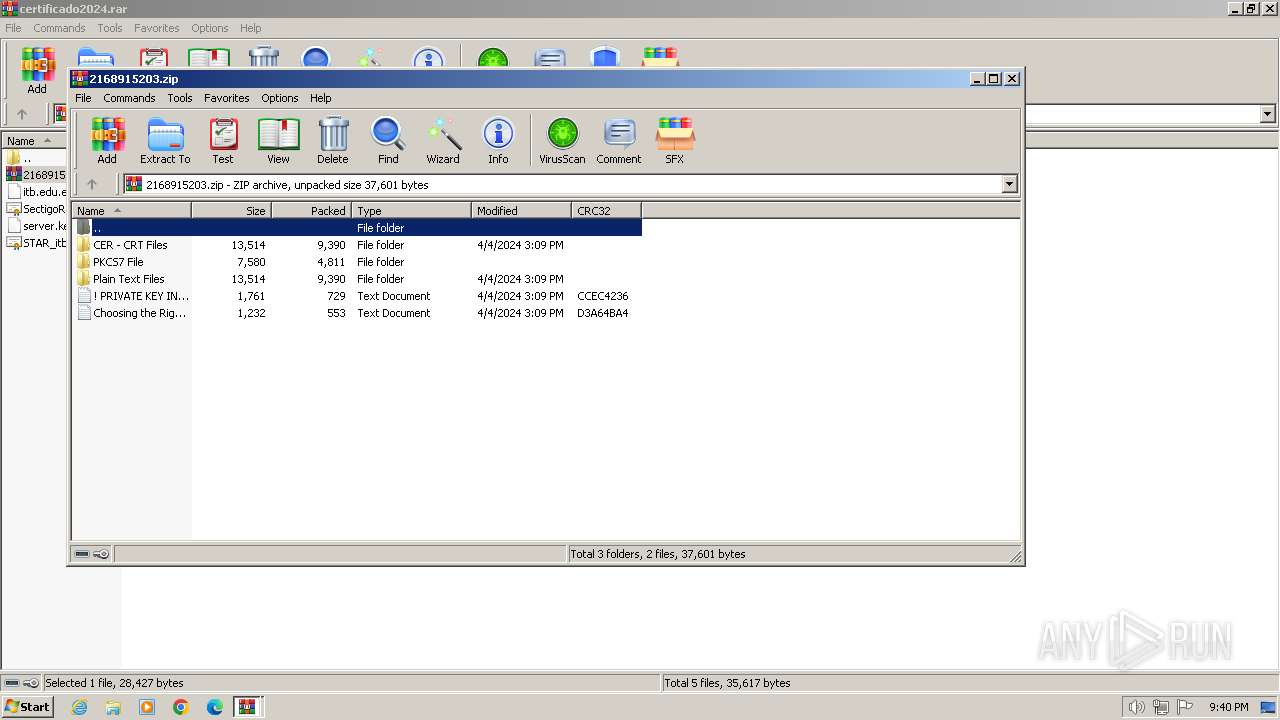The image size is (1280, 720).
Task: Click CRC32 value CCEC4236
Action: [x=602, y=296]
